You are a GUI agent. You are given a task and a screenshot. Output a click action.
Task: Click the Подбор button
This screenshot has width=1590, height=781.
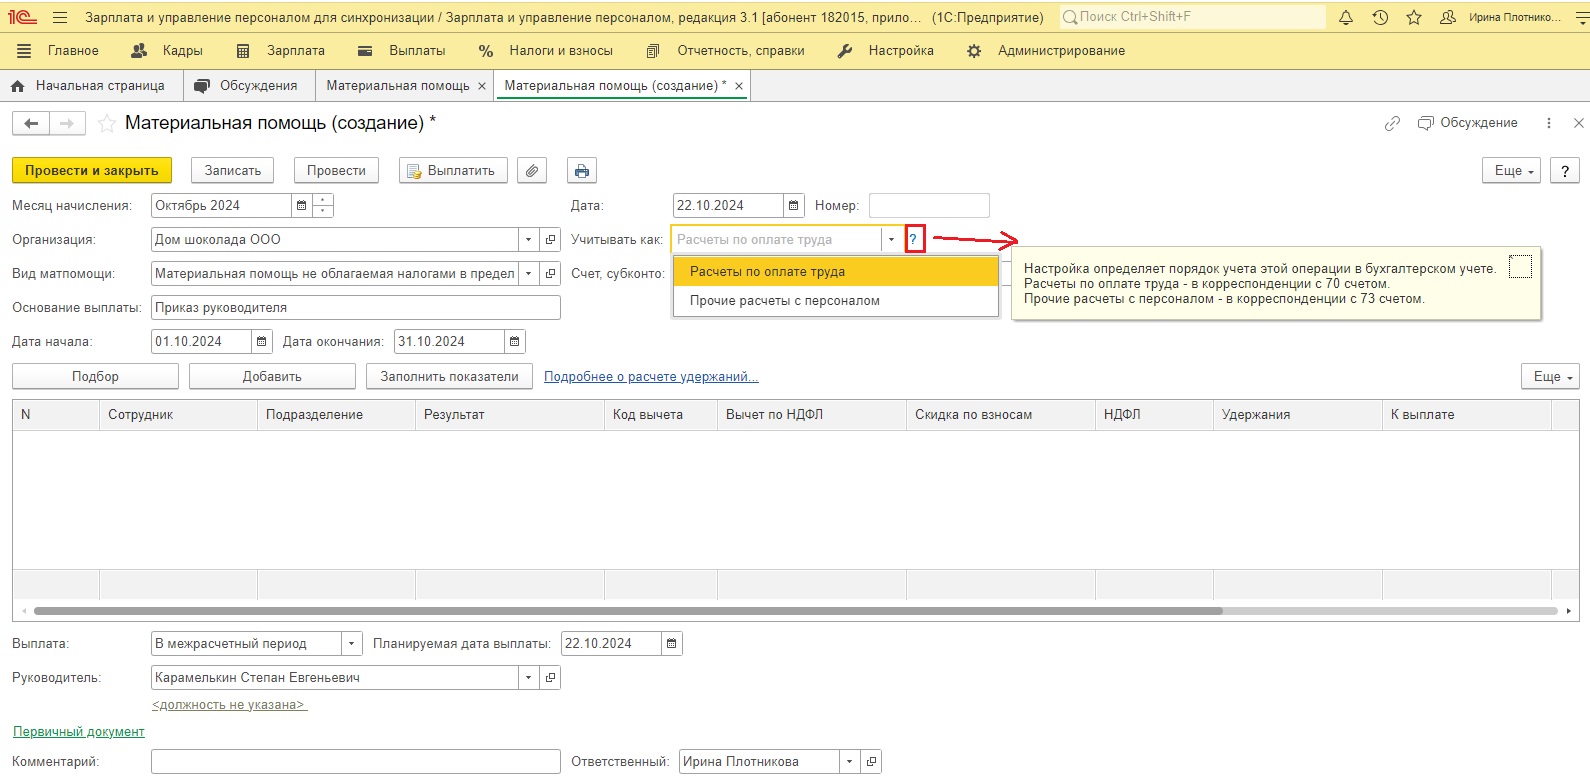[95, 376]
